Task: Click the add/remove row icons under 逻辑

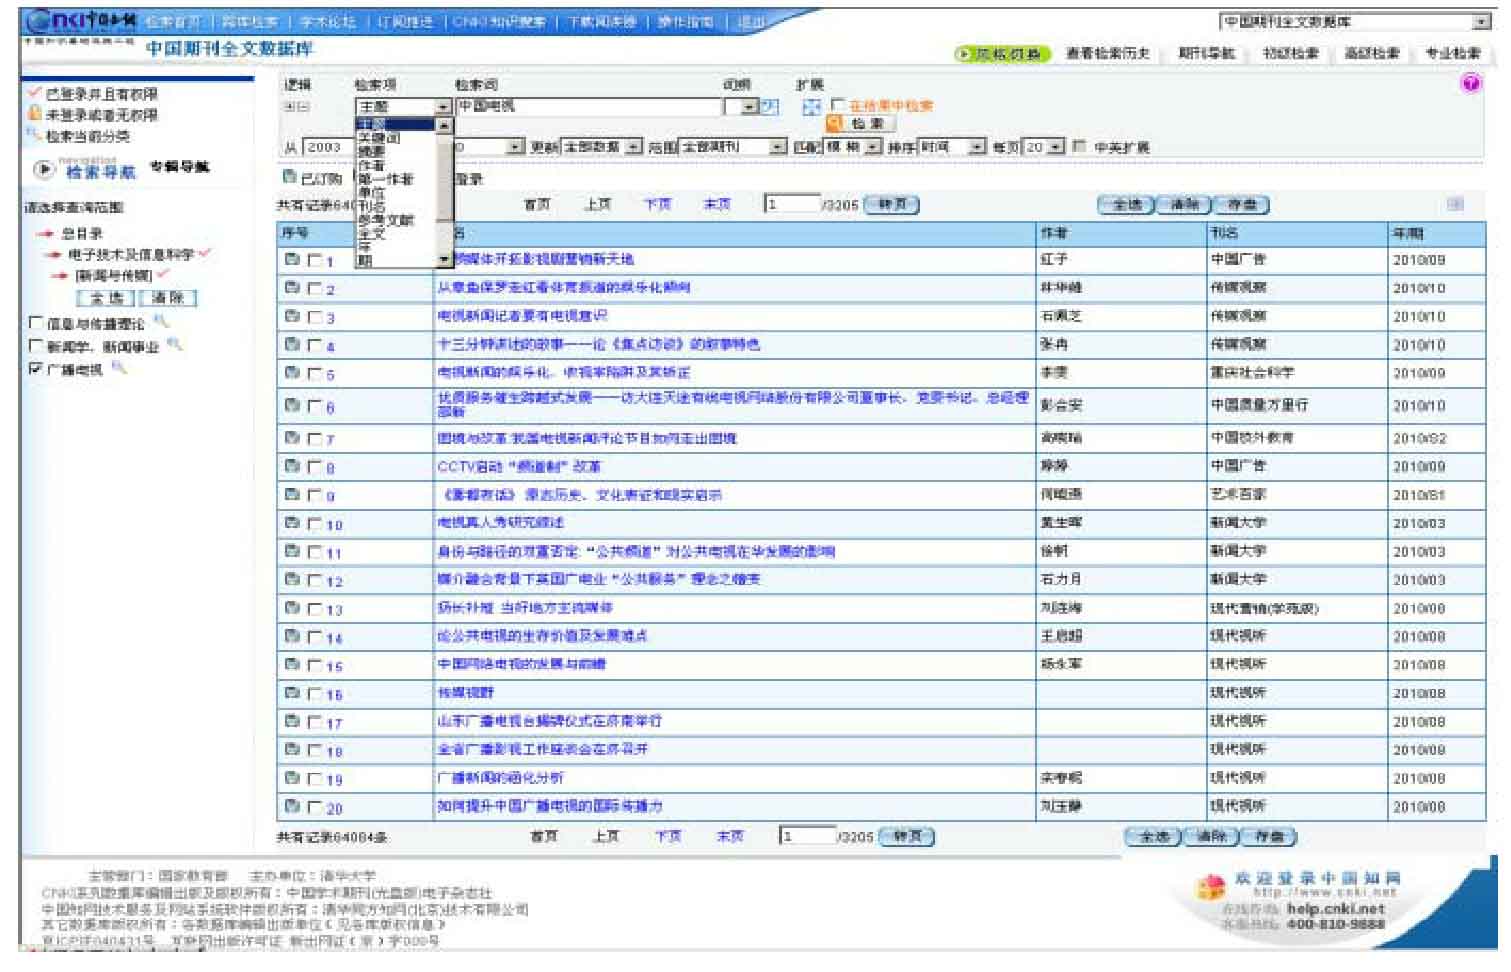Action: pyautogui.click(x=297, y=106)
